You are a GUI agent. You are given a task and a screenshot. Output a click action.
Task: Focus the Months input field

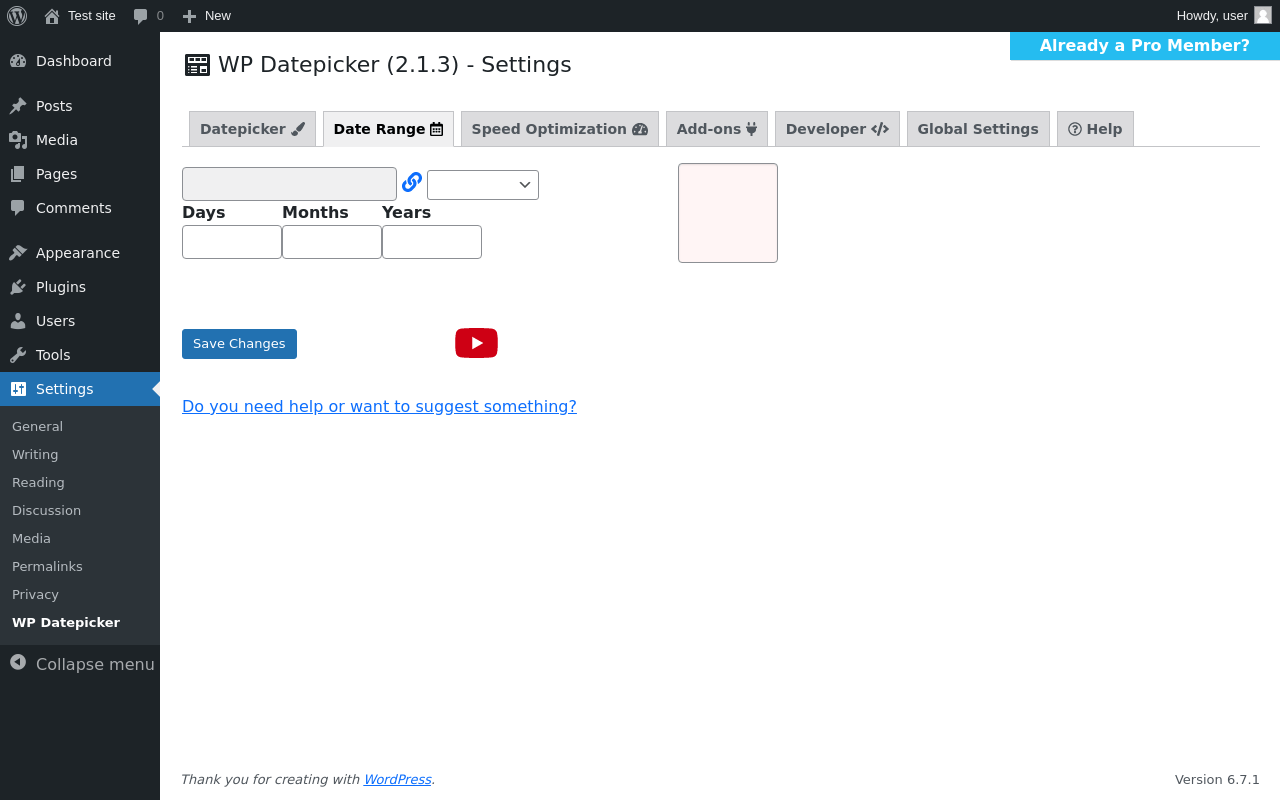(332, 242)
